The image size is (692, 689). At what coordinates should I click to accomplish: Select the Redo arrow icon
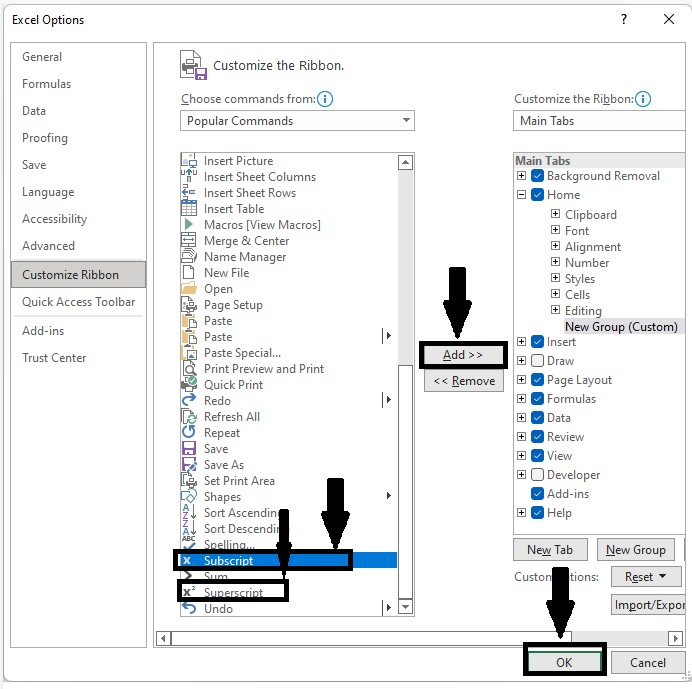[x=189, y=400]
